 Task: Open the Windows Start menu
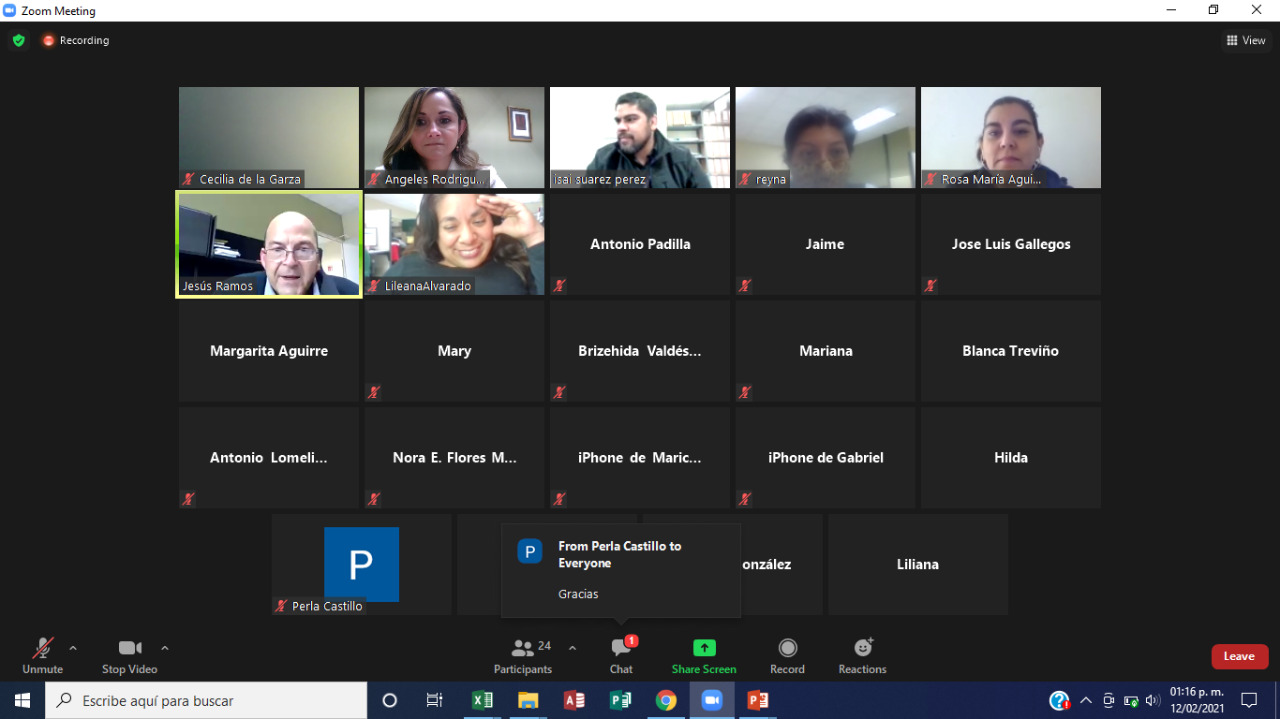[22, 700]
